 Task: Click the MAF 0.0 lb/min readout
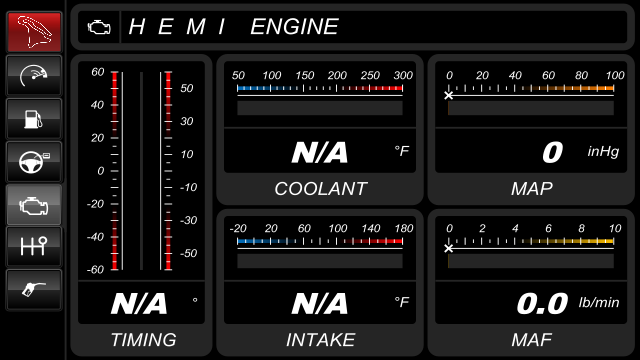568,304
